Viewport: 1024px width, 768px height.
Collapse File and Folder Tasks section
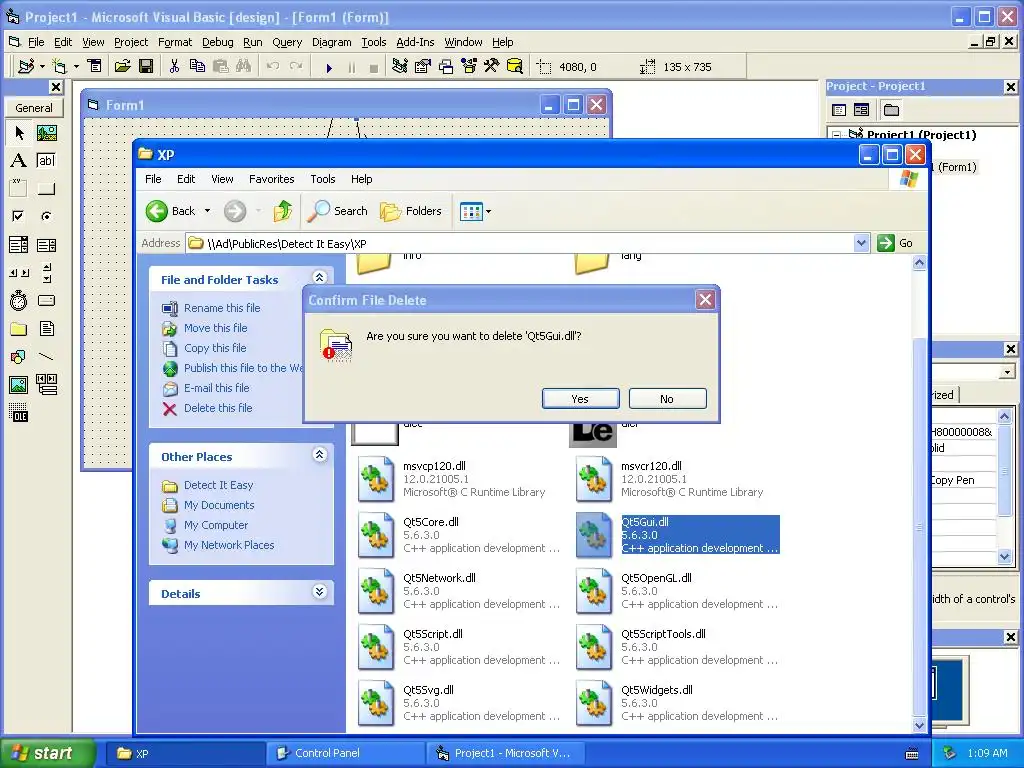point(319,278)
